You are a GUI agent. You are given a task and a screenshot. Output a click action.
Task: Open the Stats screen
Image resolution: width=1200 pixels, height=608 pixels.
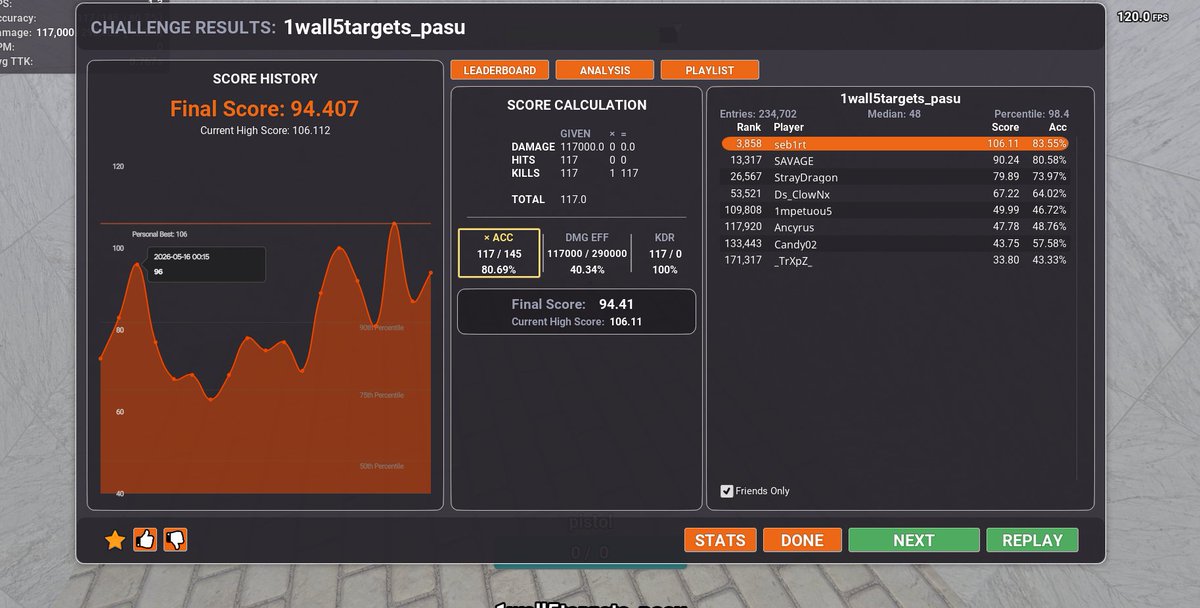(720, 540)
